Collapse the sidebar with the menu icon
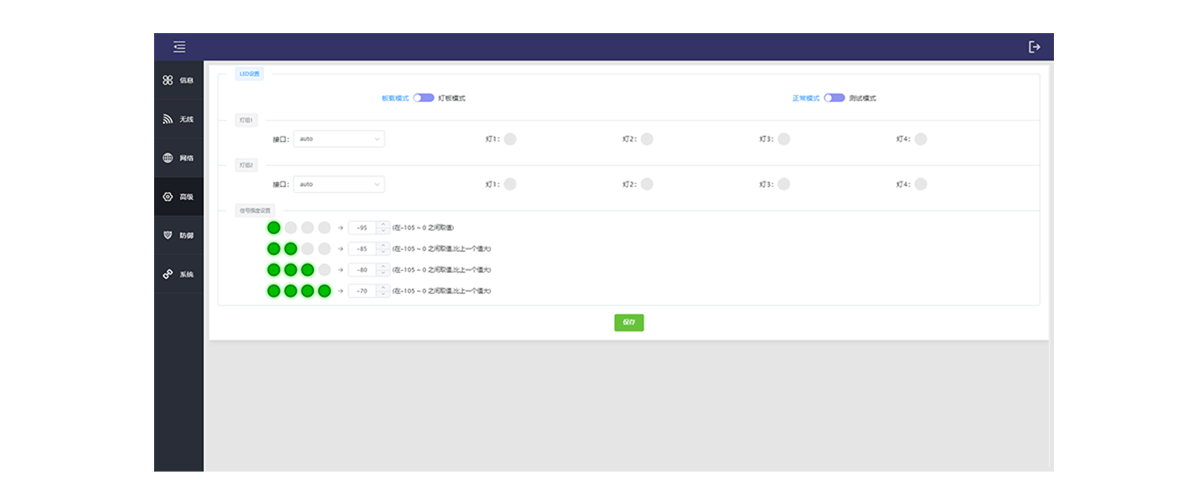The image size is (1200, 501). click(178, 47)
